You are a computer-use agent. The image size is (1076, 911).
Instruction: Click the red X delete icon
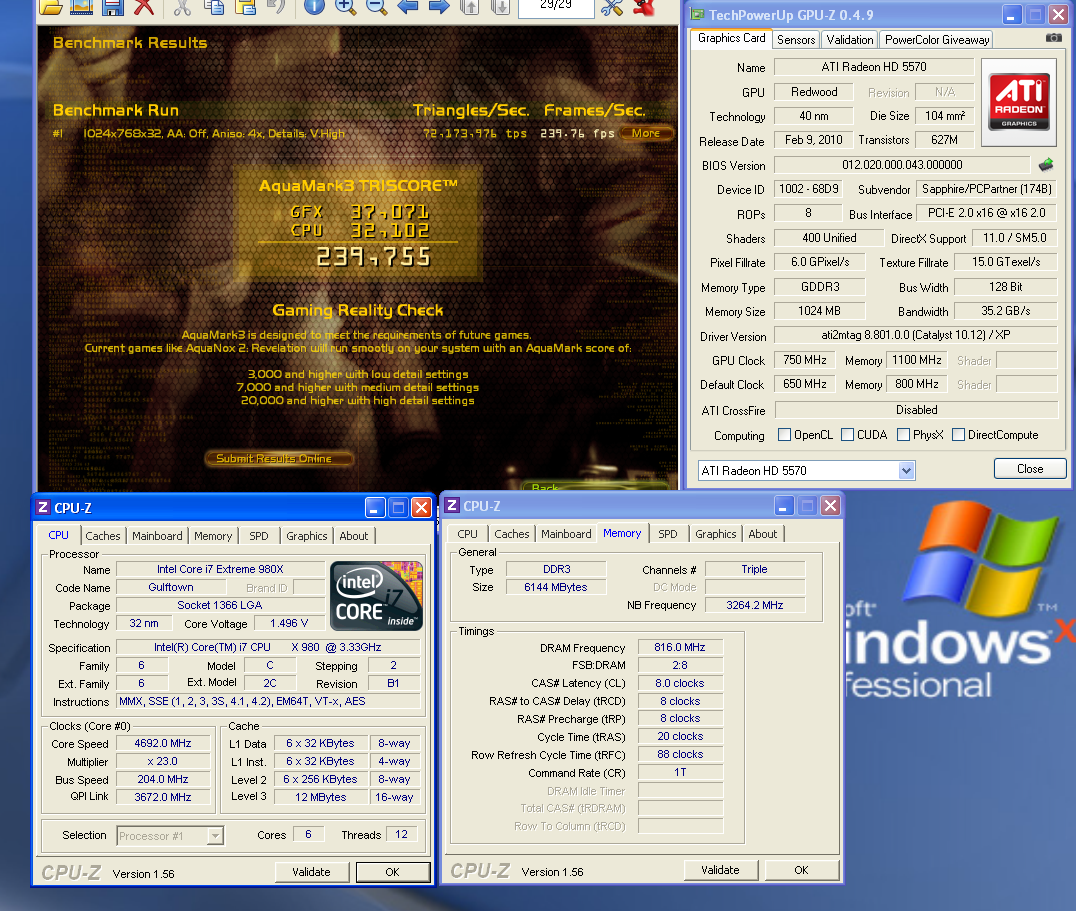[143, 7]
